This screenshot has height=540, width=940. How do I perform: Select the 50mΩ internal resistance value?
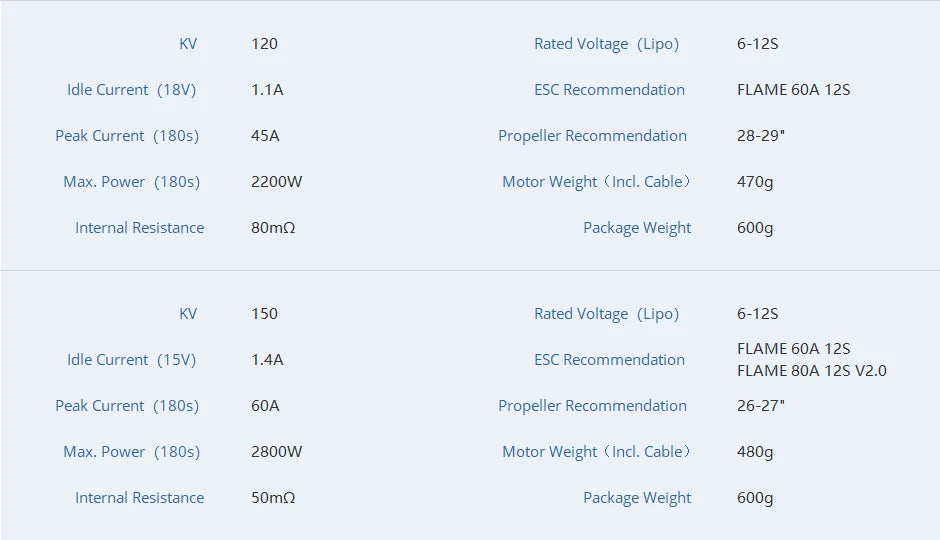pos(273,498)
